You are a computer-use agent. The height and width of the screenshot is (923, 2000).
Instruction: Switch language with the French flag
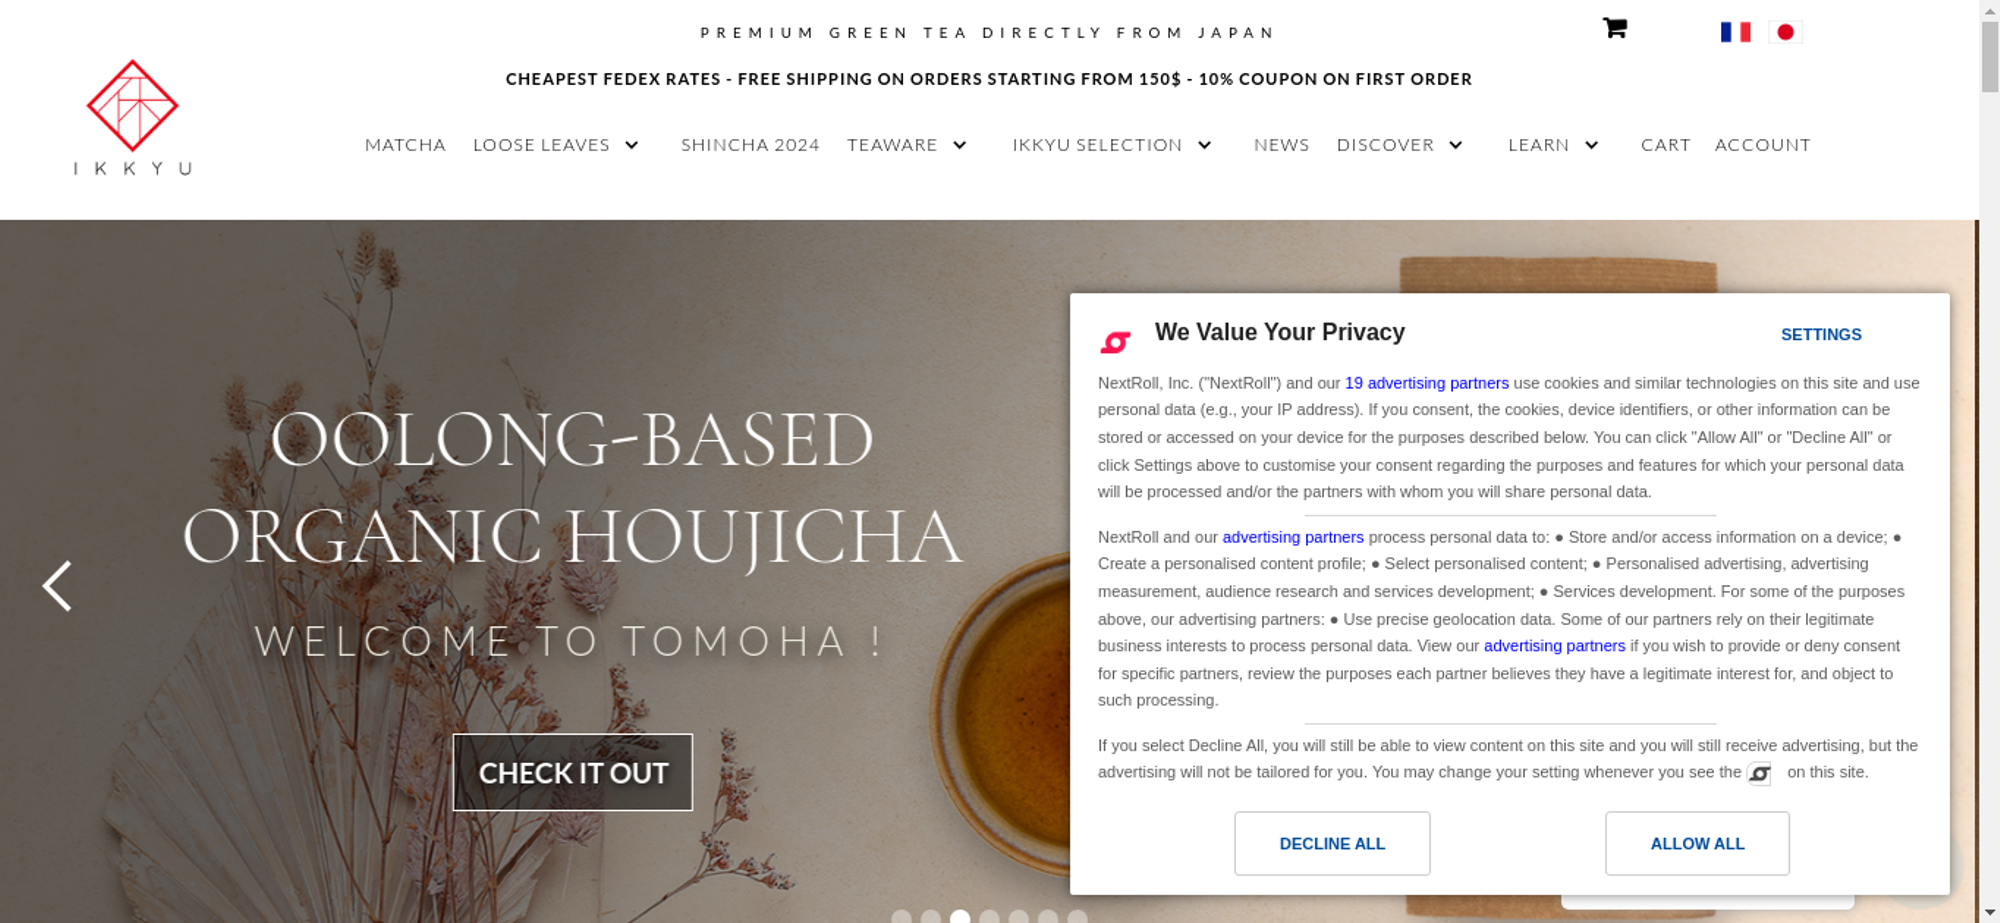(1735, 32)
